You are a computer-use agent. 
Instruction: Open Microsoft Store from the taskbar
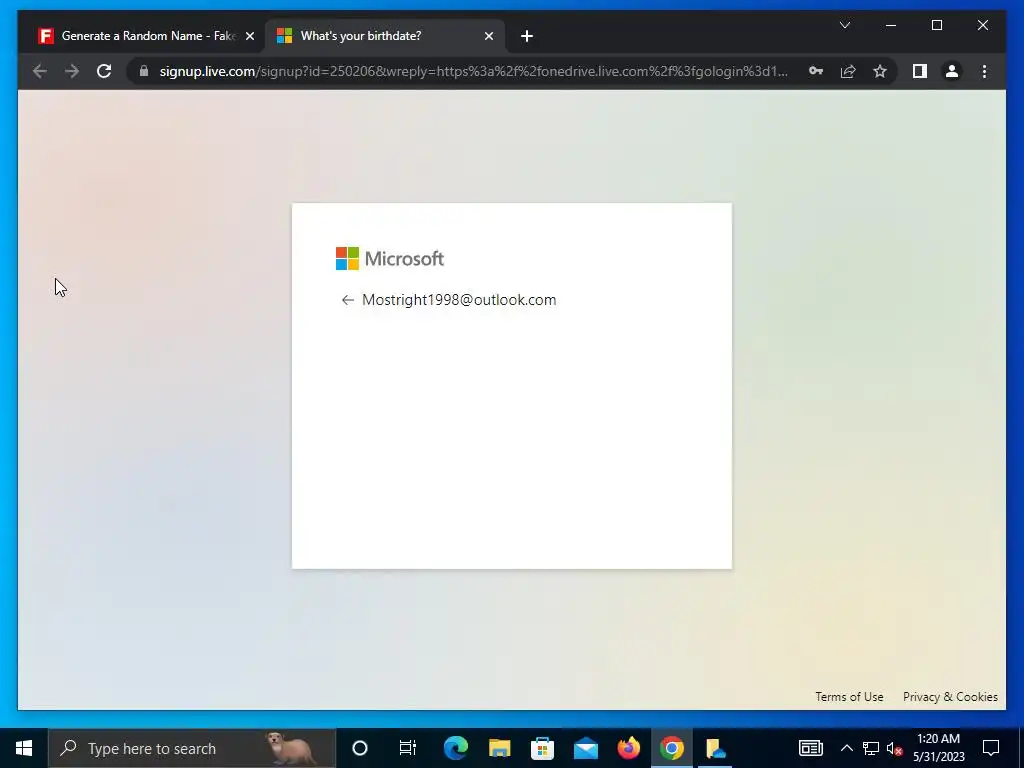click(543, 748)
